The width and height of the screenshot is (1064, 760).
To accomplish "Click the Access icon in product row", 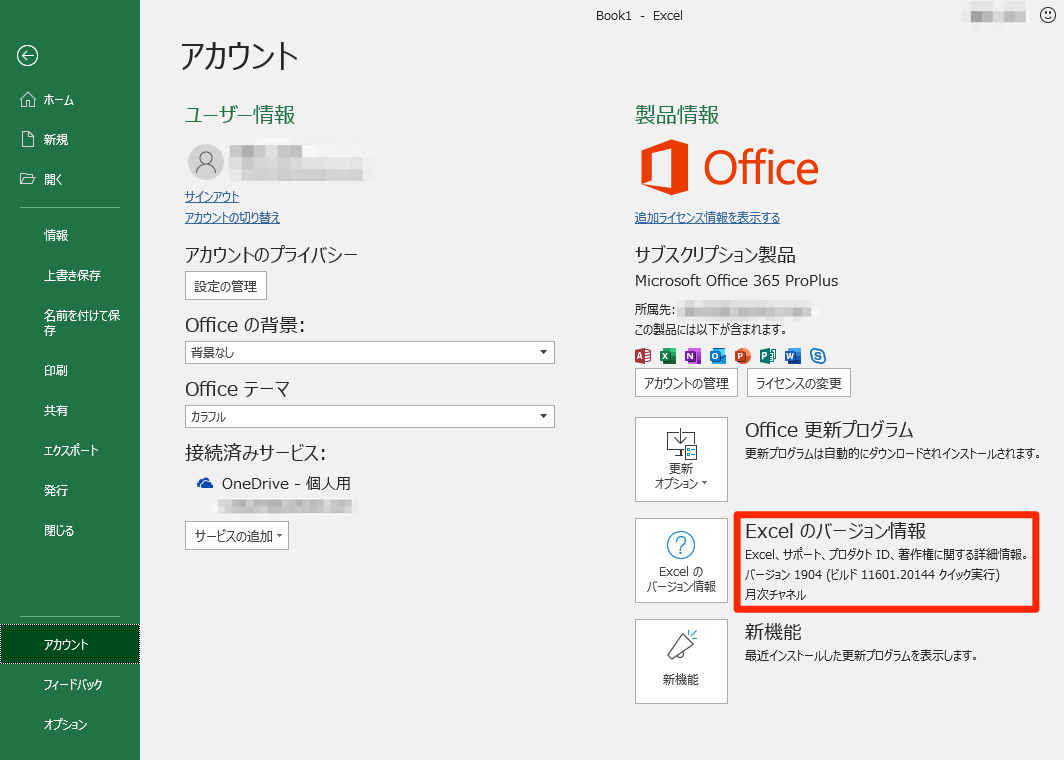I will point(642,355).
